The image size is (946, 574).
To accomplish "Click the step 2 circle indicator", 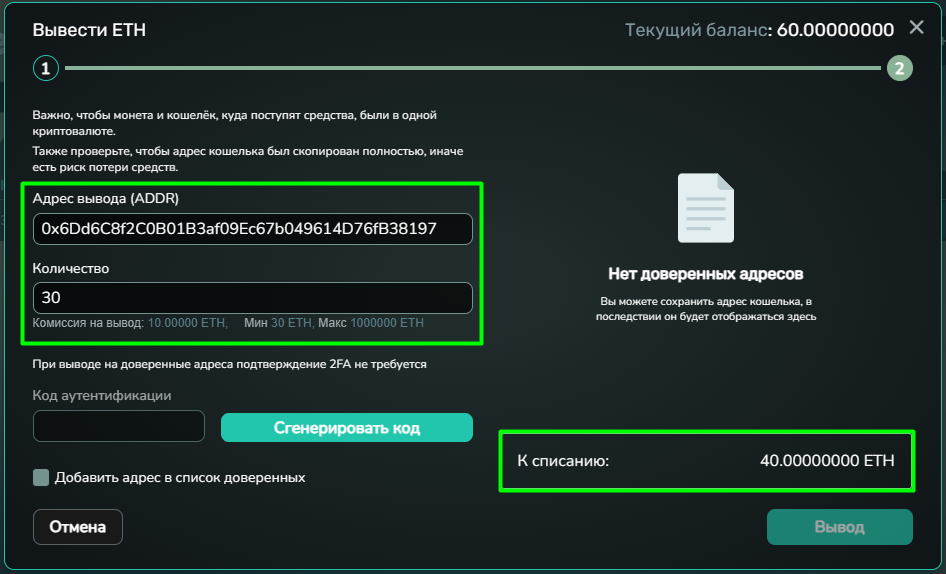I will click(898, 68).
